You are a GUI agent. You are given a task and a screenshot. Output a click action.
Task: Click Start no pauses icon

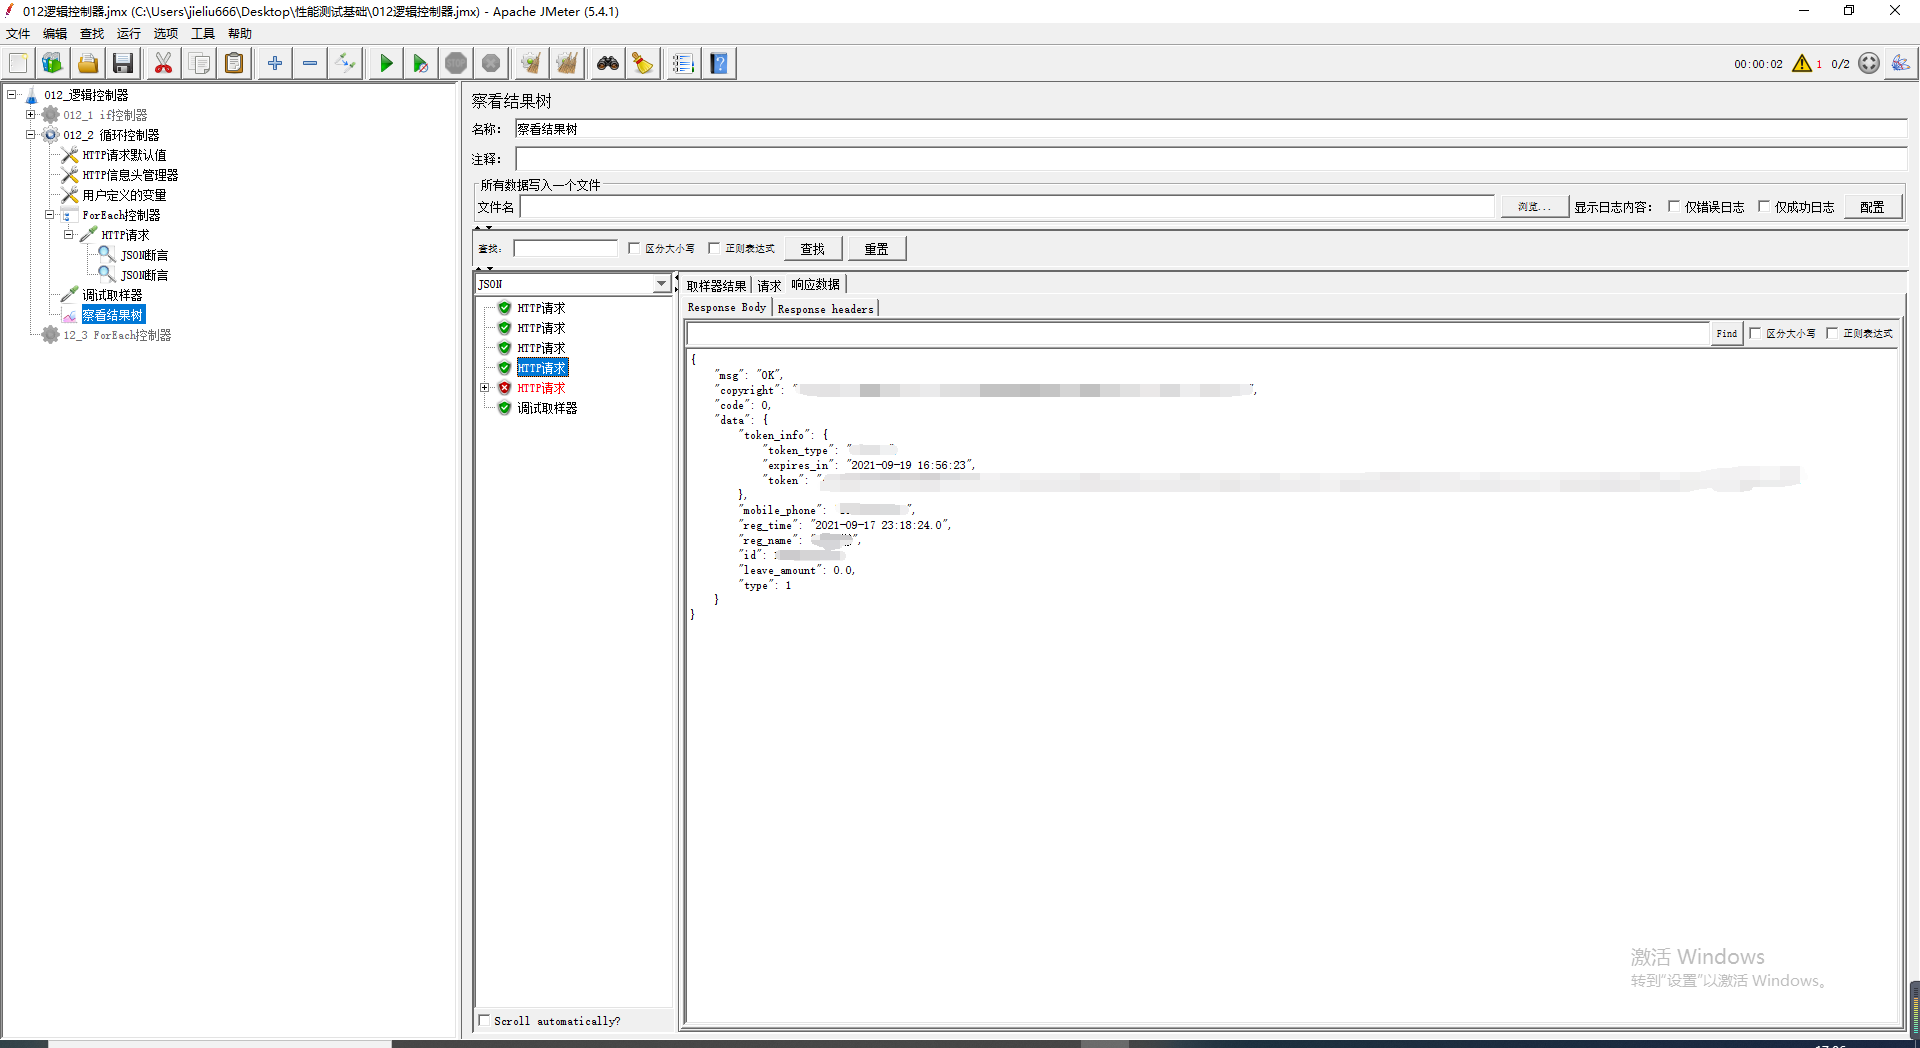pyautogui.click(x=421, y=63)
